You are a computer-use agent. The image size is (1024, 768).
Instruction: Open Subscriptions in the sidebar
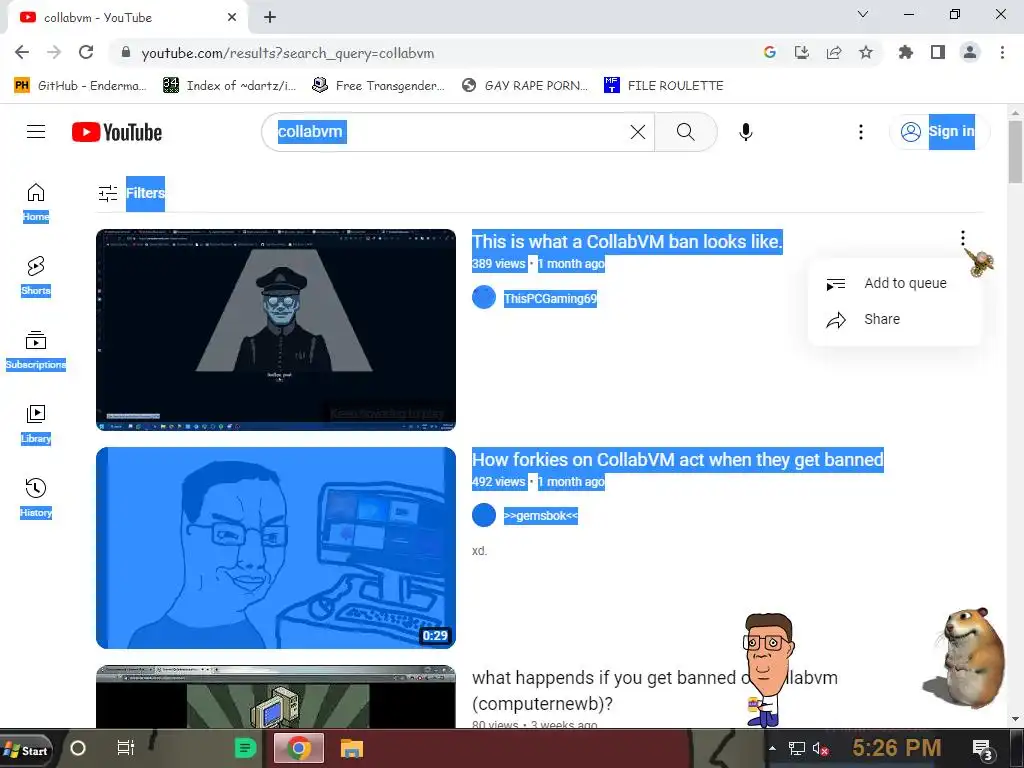[36, 349]
